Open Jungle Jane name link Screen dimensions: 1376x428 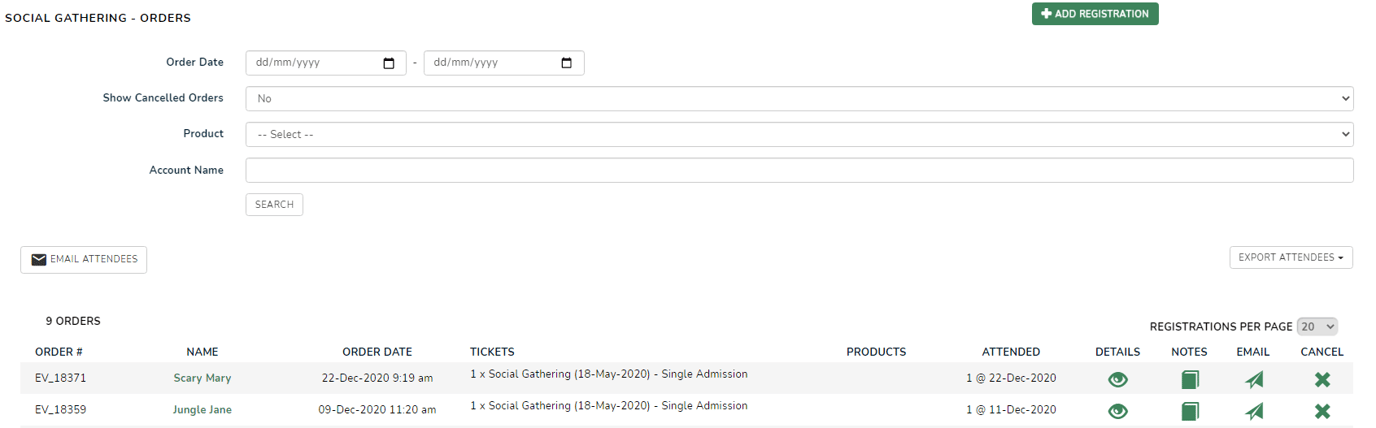[202, 410]
